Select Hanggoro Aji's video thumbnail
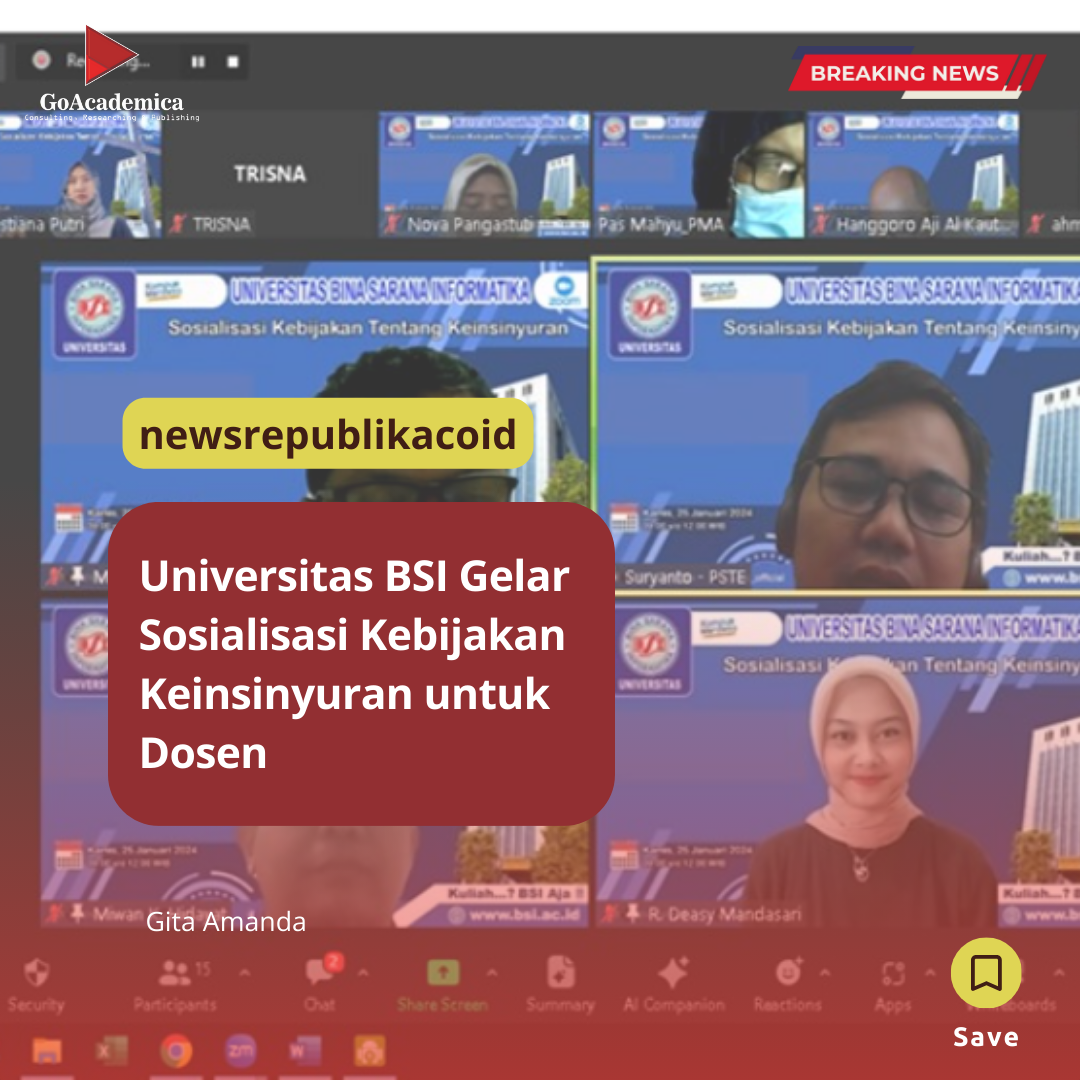The height and width of the screenshot is (1080, 1080). (913, 175)
